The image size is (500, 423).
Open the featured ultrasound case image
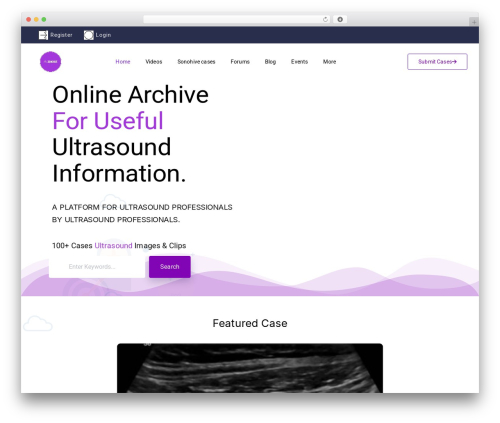[x=250, y=368]
